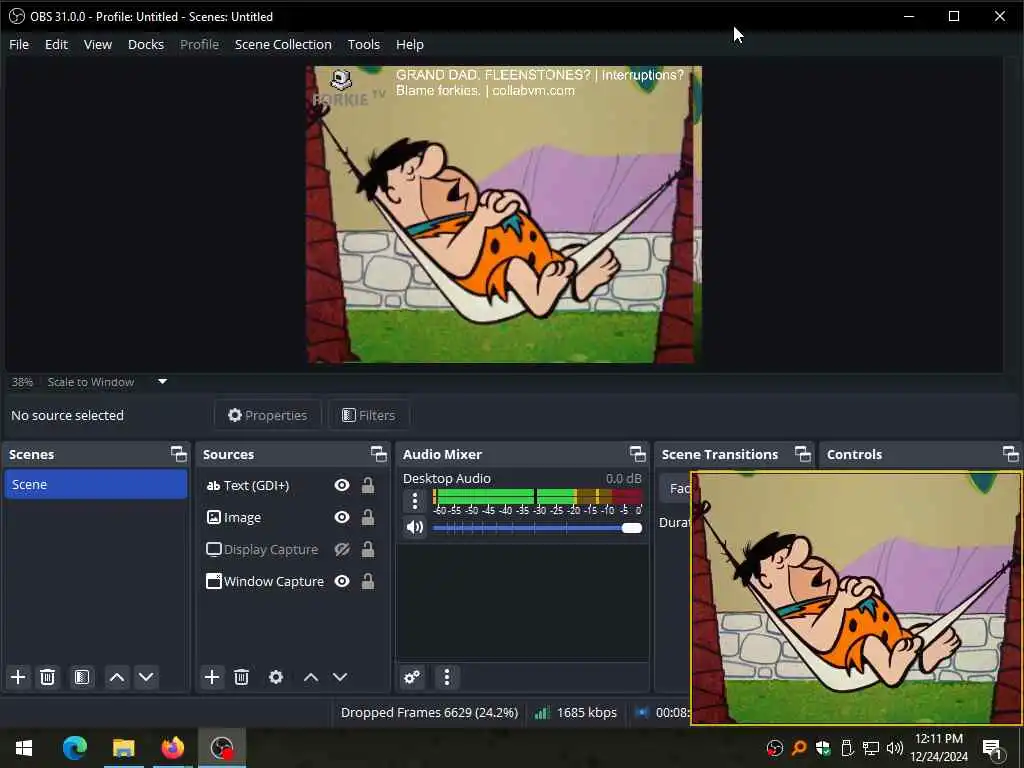
Task: Select the Display Capture source row
Action: [292, 549]
